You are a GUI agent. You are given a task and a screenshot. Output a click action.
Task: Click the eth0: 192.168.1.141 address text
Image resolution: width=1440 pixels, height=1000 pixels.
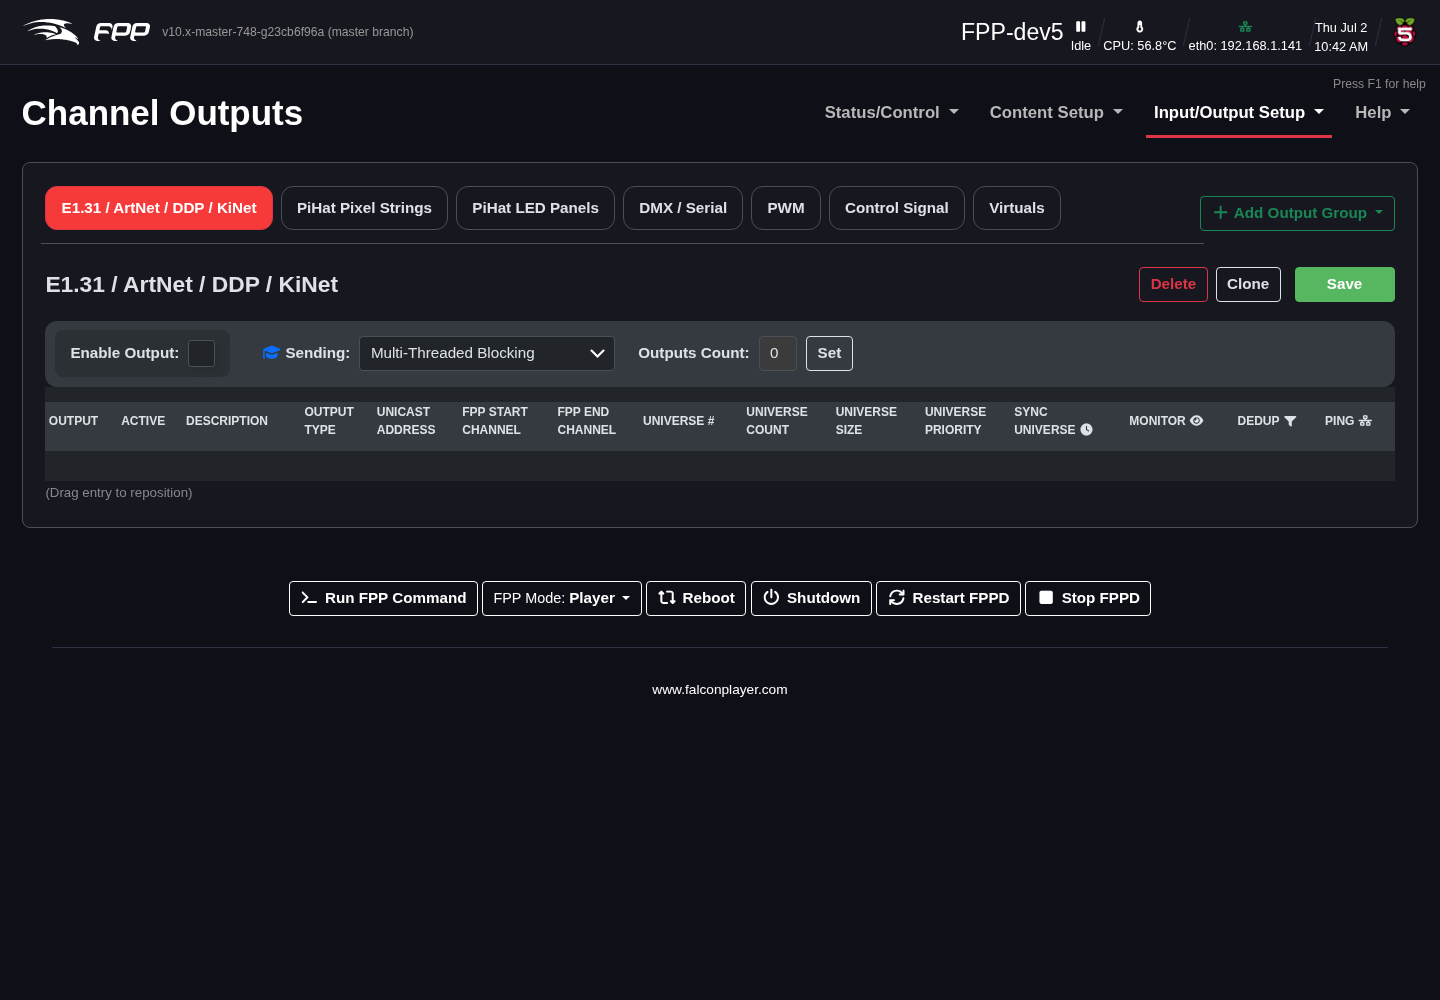click(1245, 46)
